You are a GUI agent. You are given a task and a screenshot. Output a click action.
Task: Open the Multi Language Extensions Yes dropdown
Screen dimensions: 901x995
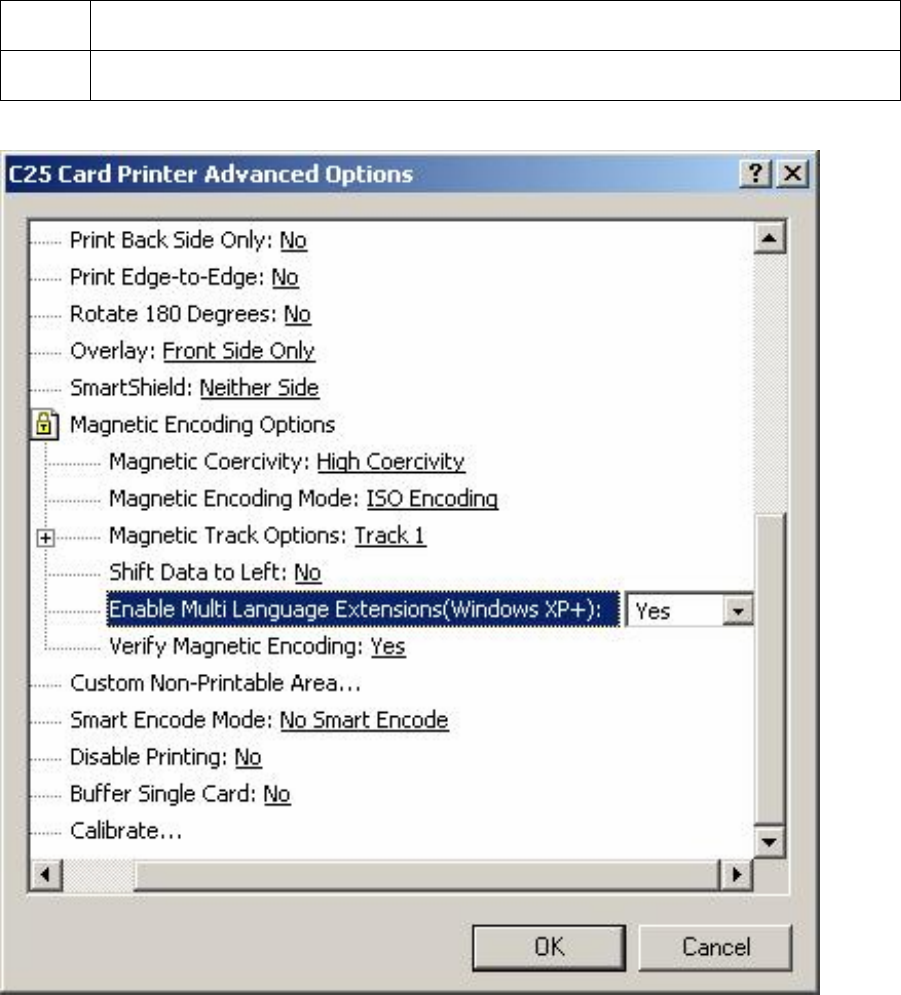click(x=738, y=610)
